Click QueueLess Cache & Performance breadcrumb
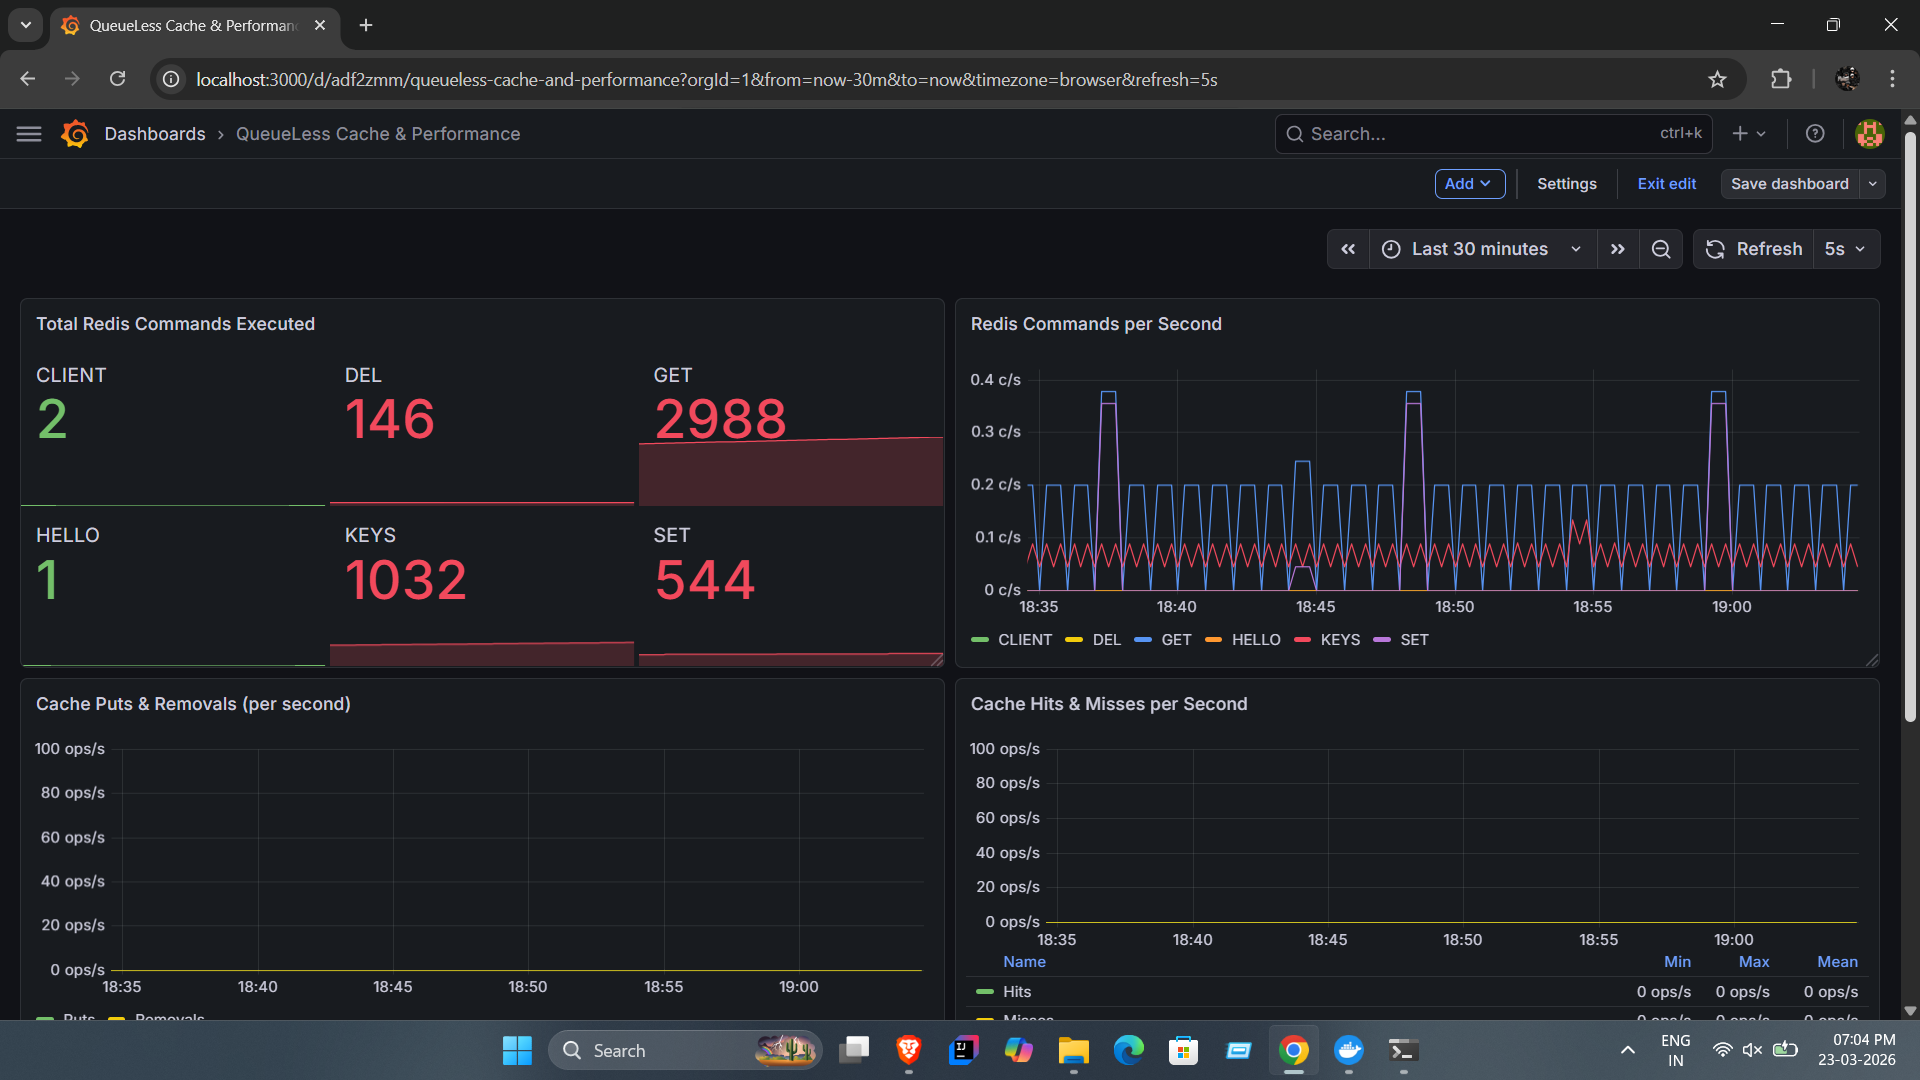The width and height of the screenshot is (1920, 1080). pos(378,134)
